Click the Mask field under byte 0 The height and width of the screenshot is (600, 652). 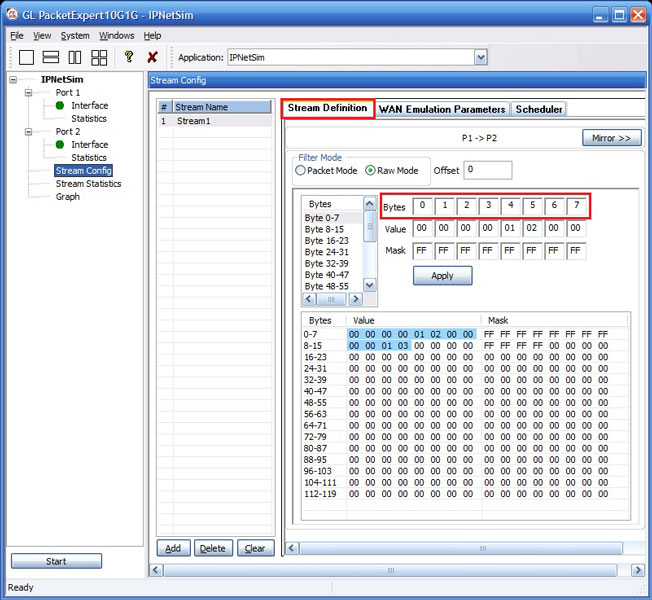(x=422, y=251)
